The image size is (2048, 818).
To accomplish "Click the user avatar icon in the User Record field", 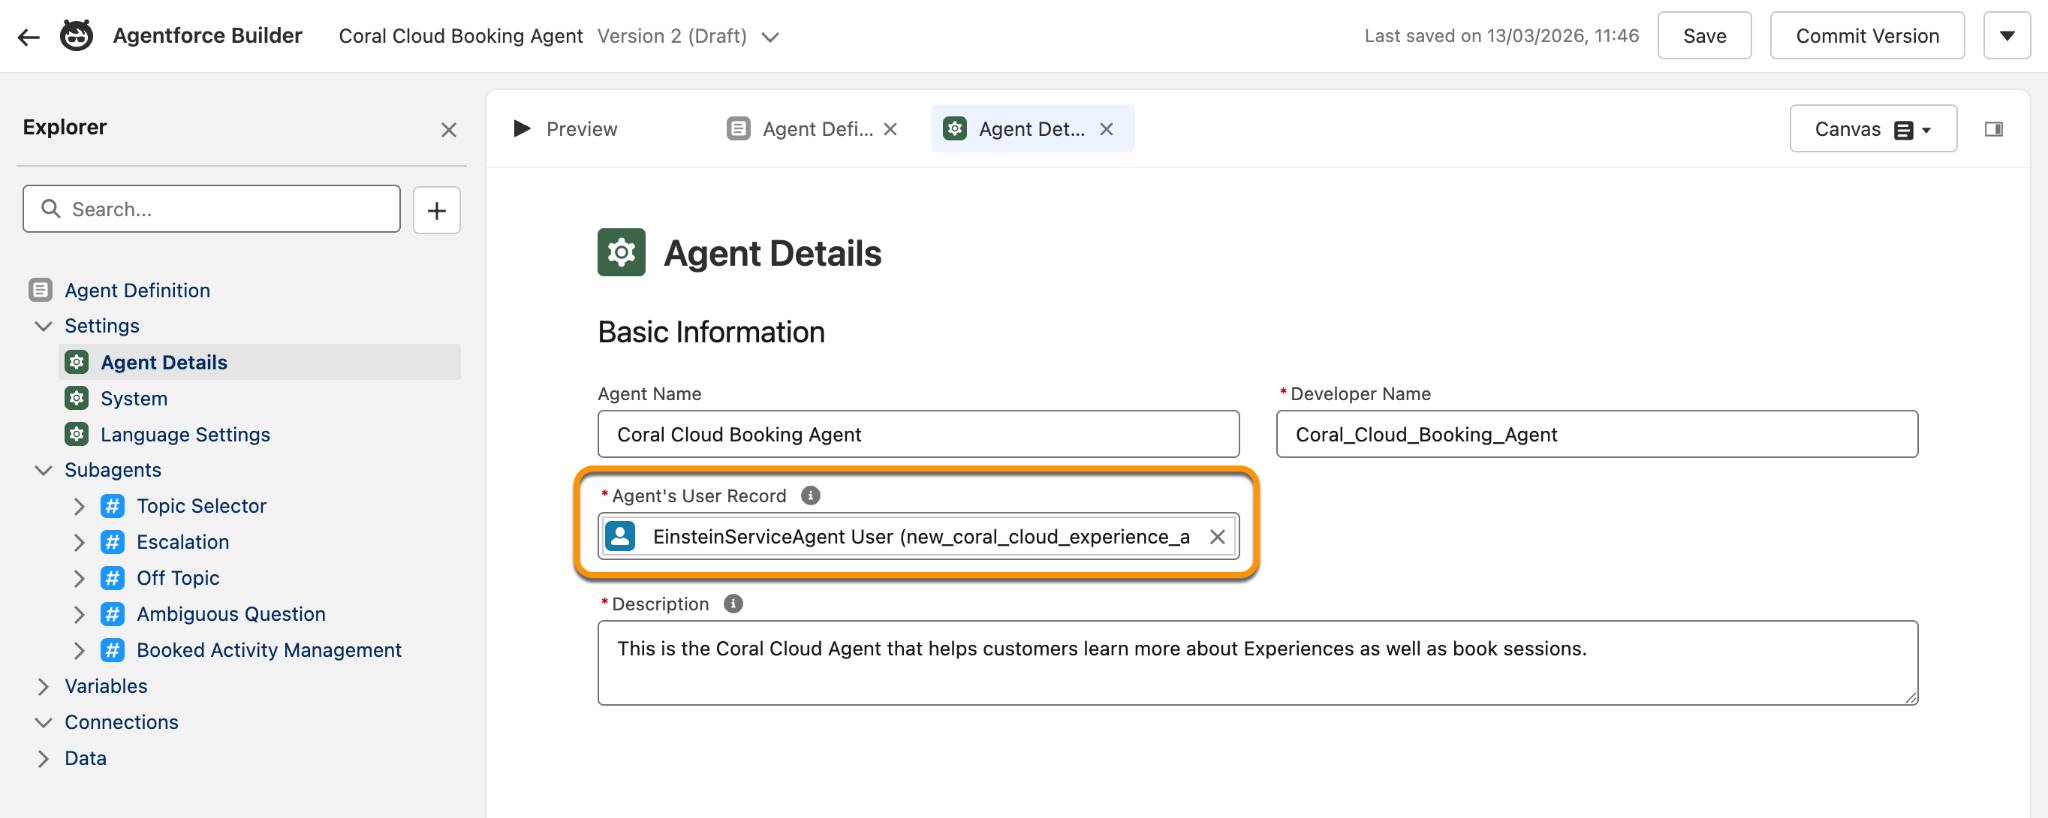I will tap(620, 536).
